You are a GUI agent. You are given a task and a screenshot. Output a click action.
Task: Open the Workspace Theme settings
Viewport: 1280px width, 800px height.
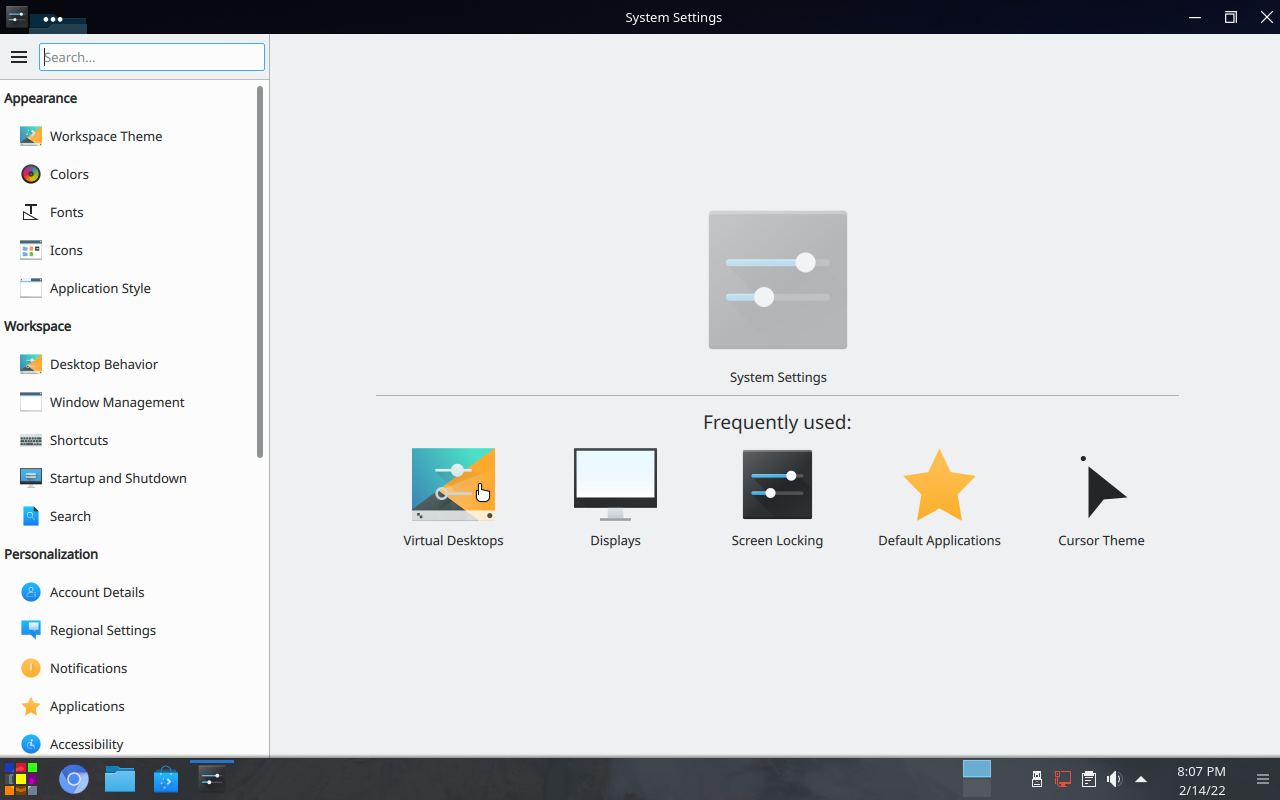click(134, 136)
